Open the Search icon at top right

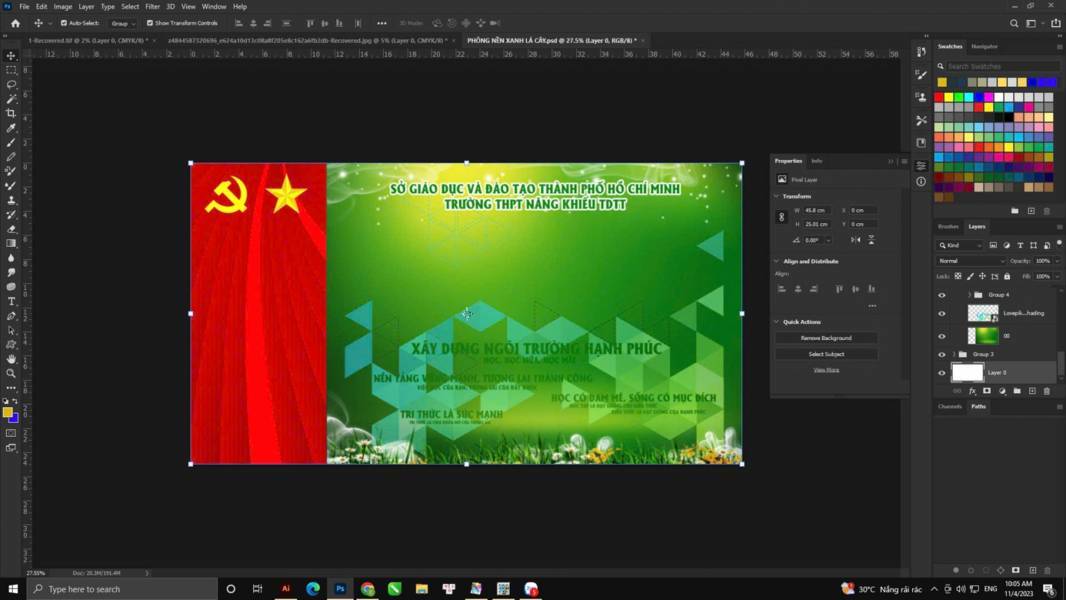click(x=1014, y=23)
